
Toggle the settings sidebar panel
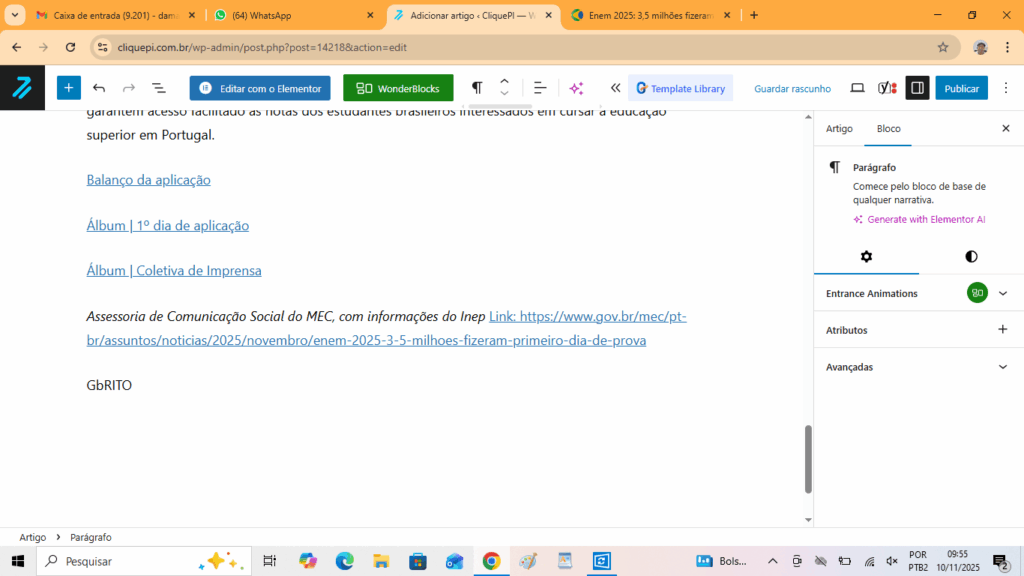pyautogui.click(x=916, y=88)
